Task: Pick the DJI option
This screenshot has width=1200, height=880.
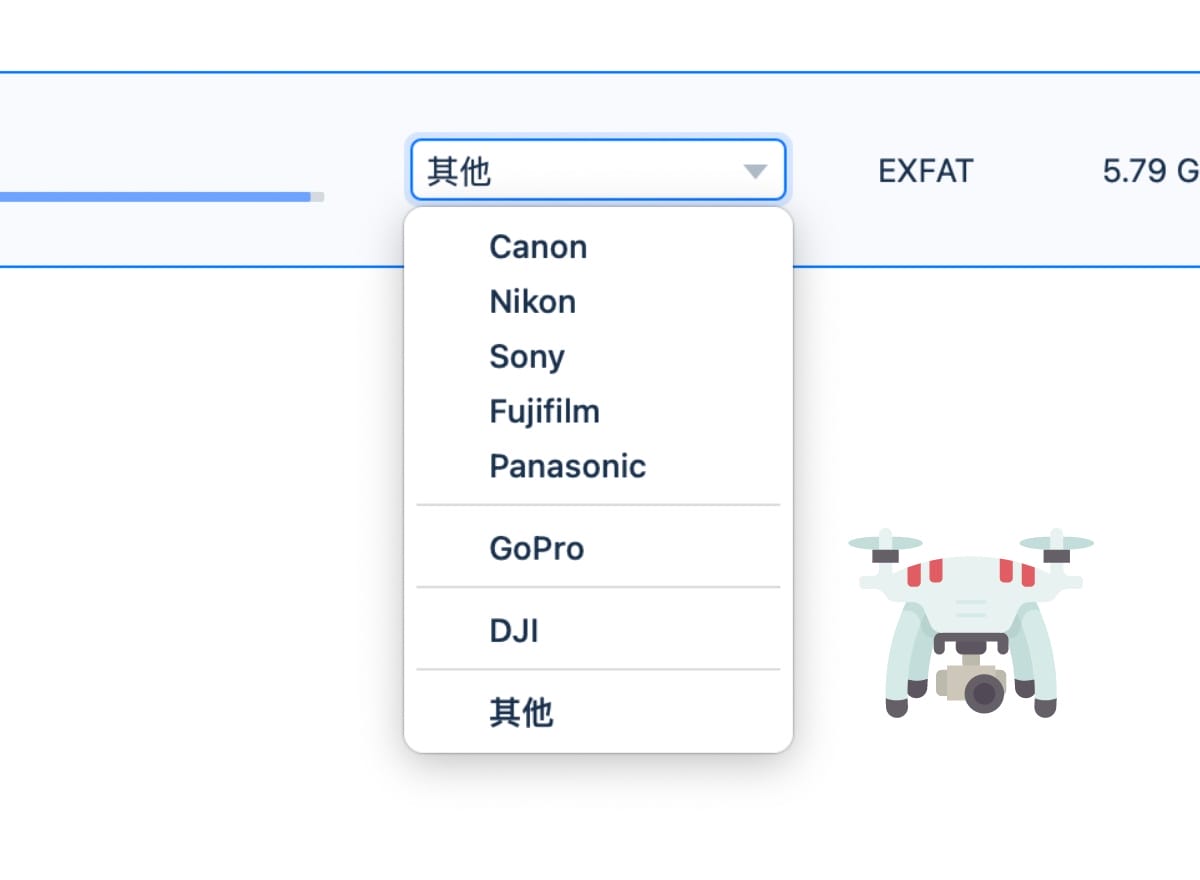Action: pos(514,631)
